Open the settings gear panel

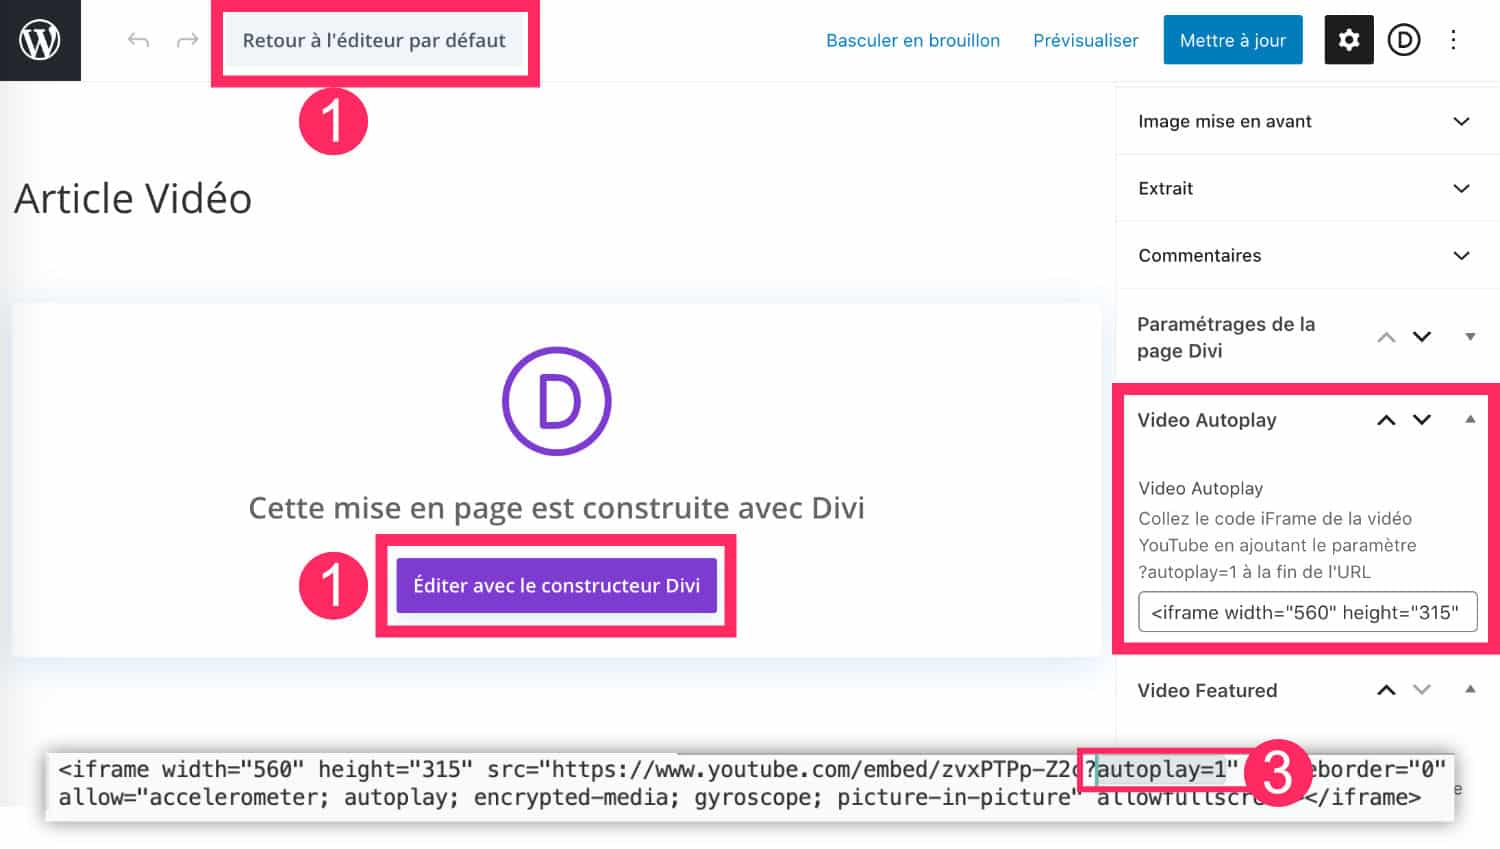coord(1349,40)
